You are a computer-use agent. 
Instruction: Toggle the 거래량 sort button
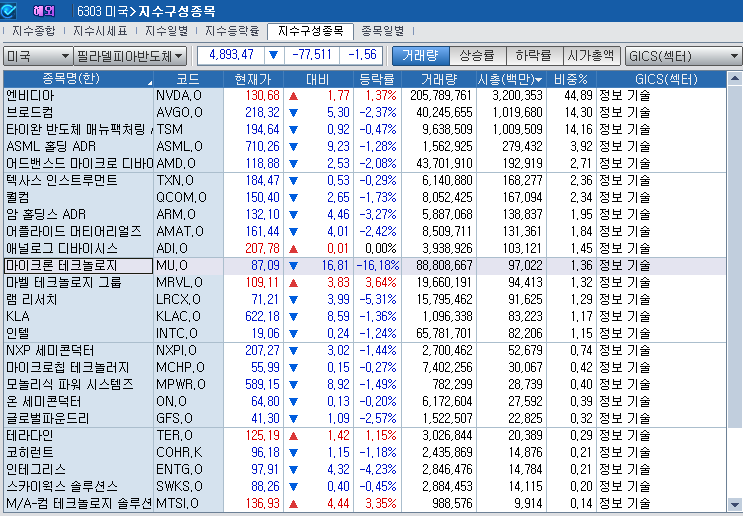(x=421, y=55)
